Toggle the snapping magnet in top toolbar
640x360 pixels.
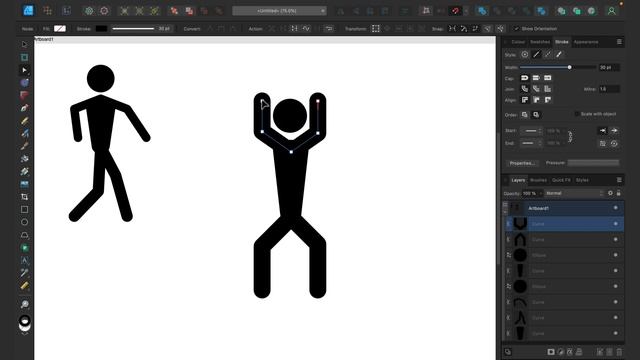[x=455, y=11]
